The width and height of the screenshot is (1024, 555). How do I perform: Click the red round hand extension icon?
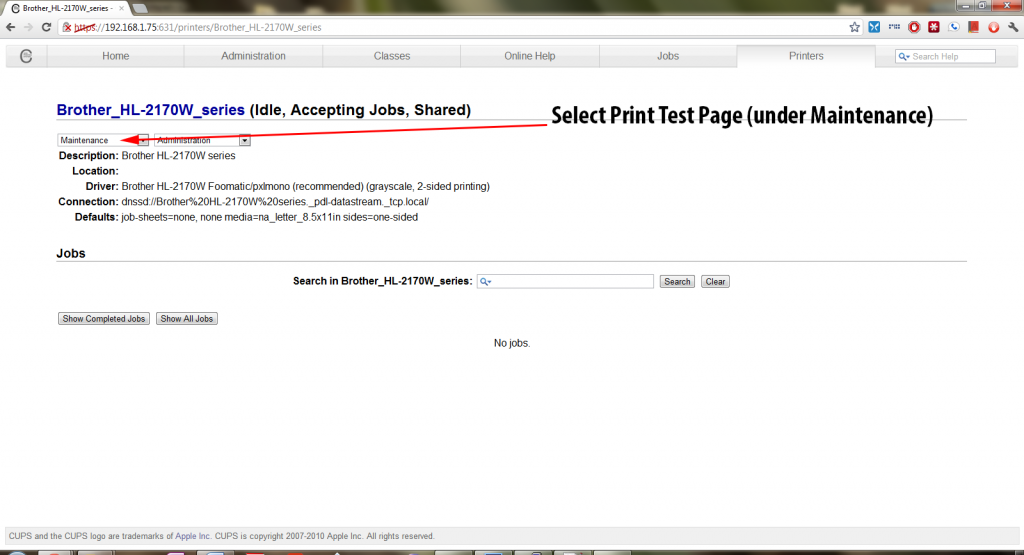993,27
